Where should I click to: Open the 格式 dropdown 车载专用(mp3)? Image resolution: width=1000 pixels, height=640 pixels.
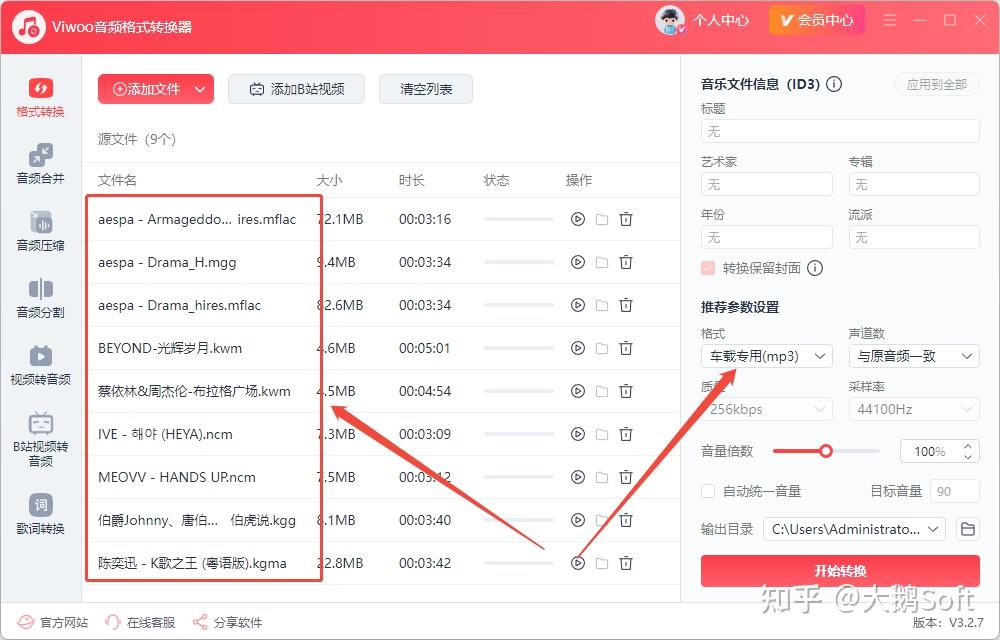point(767,356)
